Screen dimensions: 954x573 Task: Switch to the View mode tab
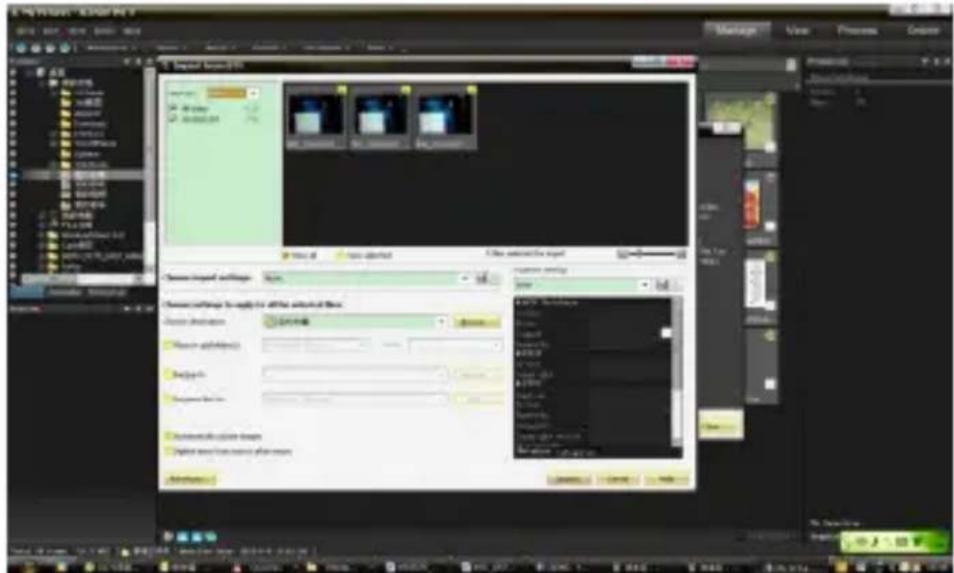tap(797, 31)
